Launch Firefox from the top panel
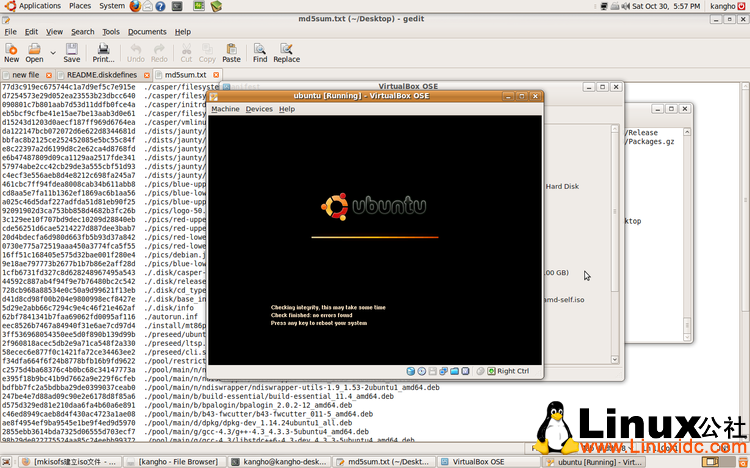This screenshot has width=750, height=468. (x=135, y=6)
